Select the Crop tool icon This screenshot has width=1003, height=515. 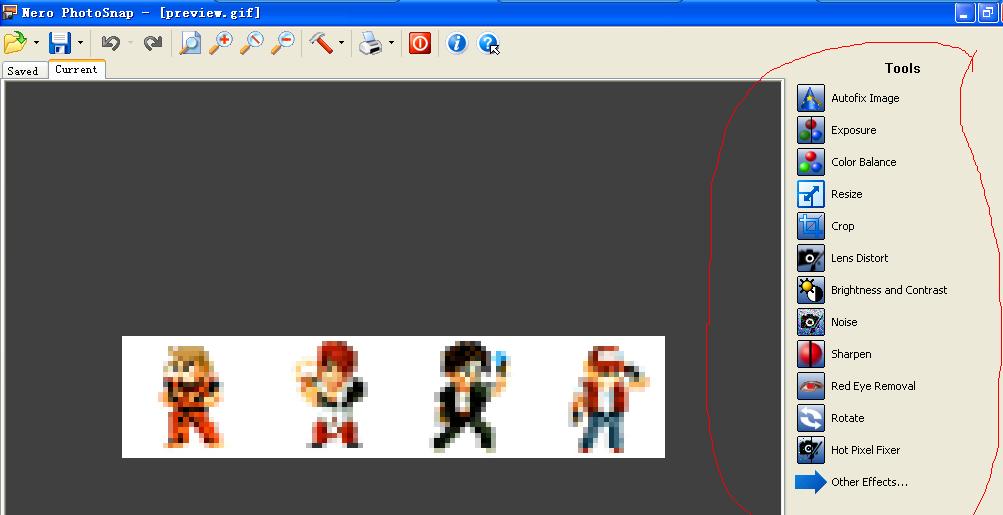click(810, 226)
